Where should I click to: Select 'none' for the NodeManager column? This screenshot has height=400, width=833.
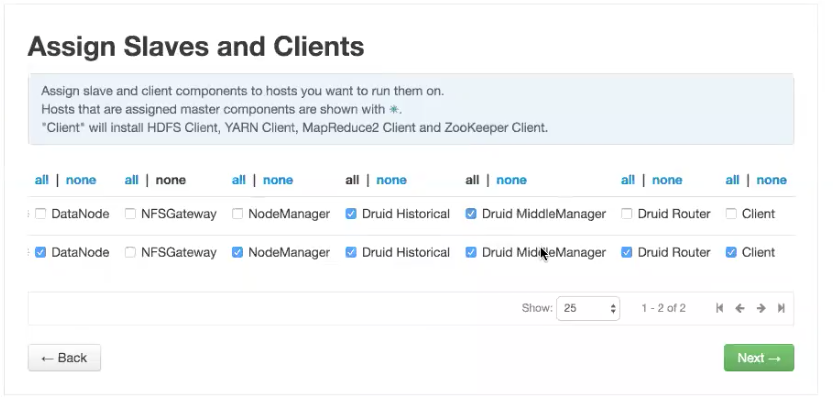click(278, 180)
